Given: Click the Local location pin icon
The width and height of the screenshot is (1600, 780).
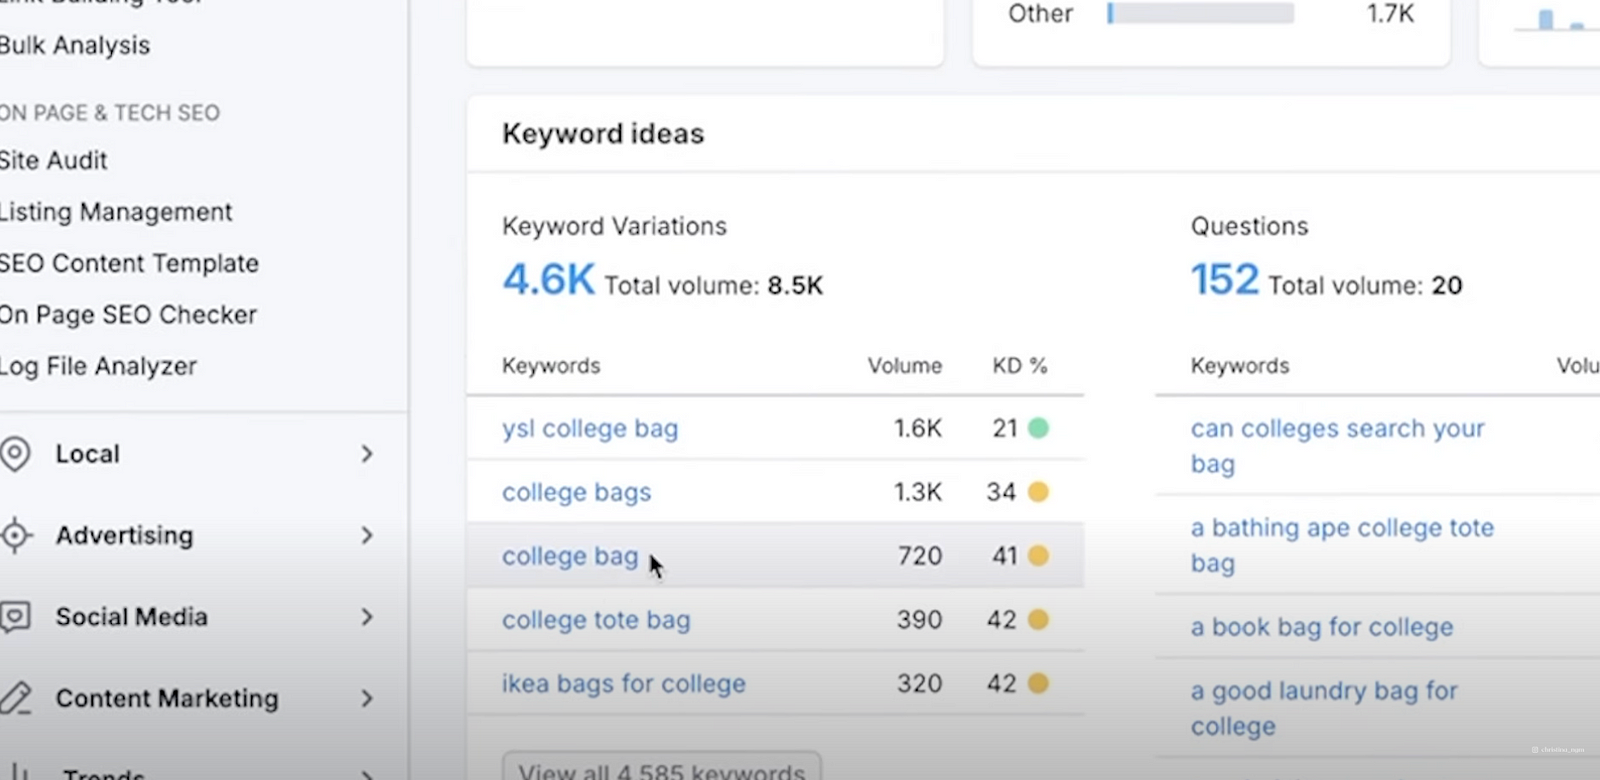Looking at the screenshot, I should tap(15, 454).
